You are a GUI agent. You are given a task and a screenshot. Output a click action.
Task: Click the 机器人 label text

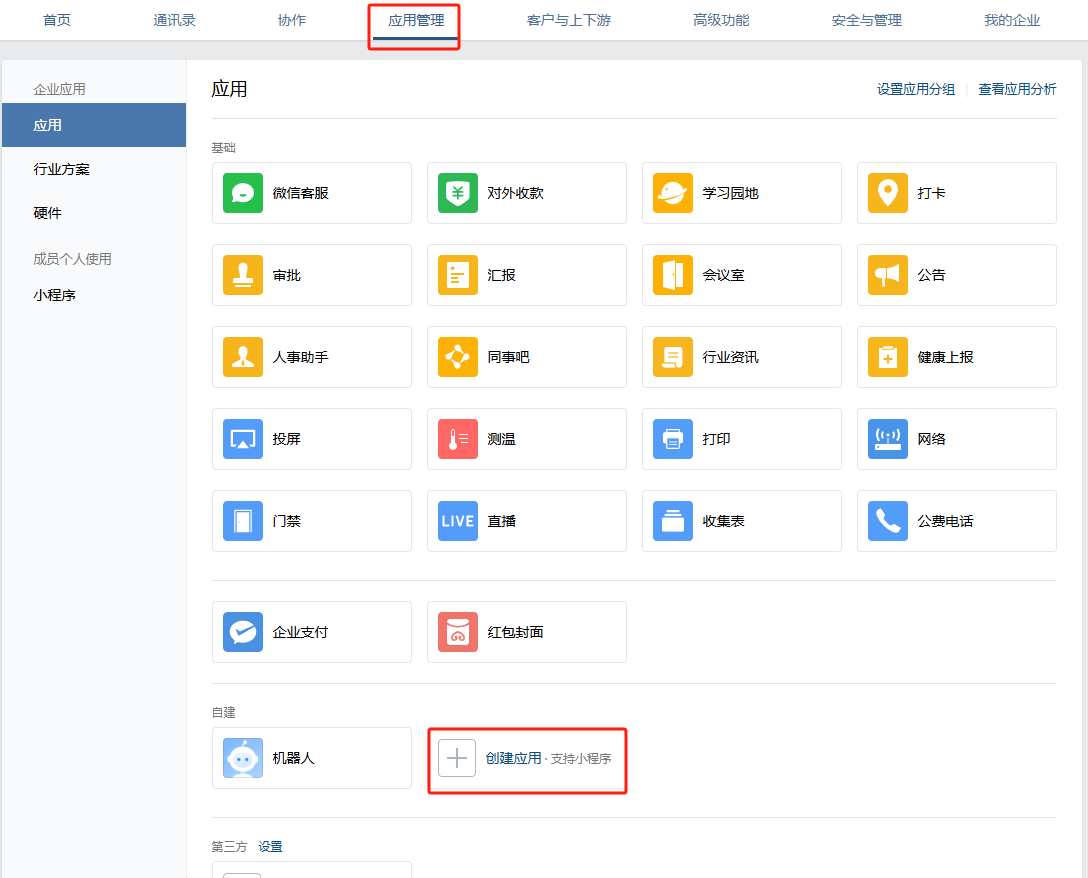pos(294,758)
